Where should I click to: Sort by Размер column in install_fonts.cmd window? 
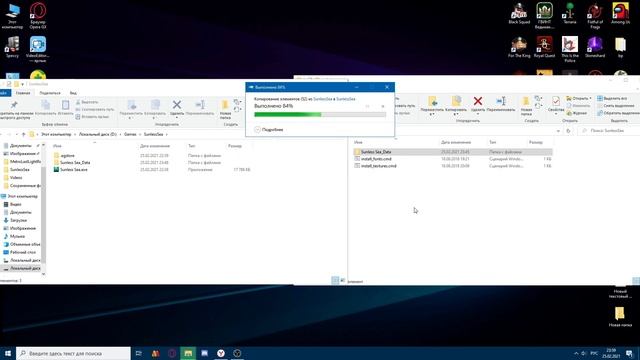(536, 142)
